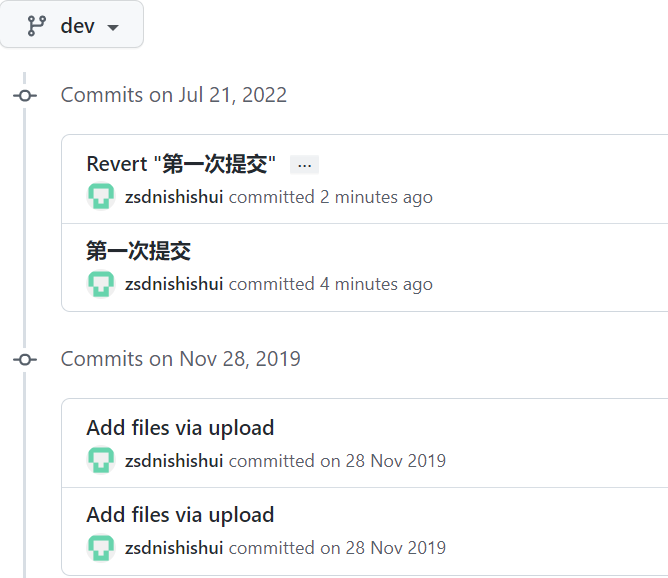This screenshot has height=578, width=668.
Task: Click the commit node icon for Nov 28, 2019
Action: 25,360
